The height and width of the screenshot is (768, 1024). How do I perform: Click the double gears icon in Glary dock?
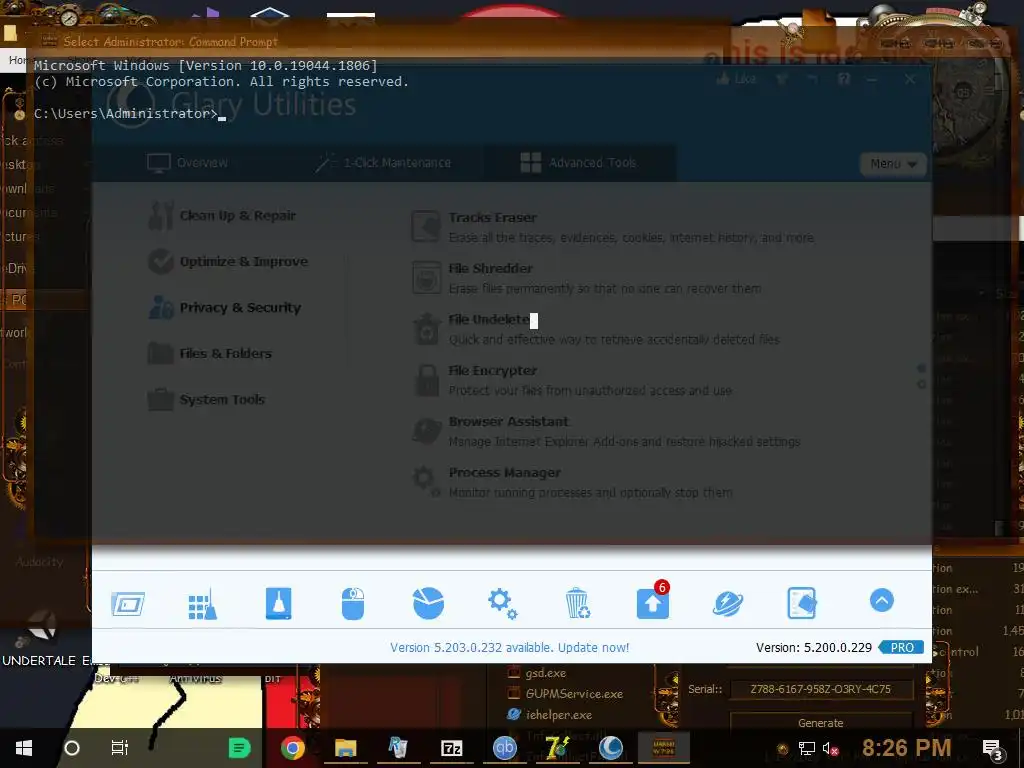tap(503, 603)
